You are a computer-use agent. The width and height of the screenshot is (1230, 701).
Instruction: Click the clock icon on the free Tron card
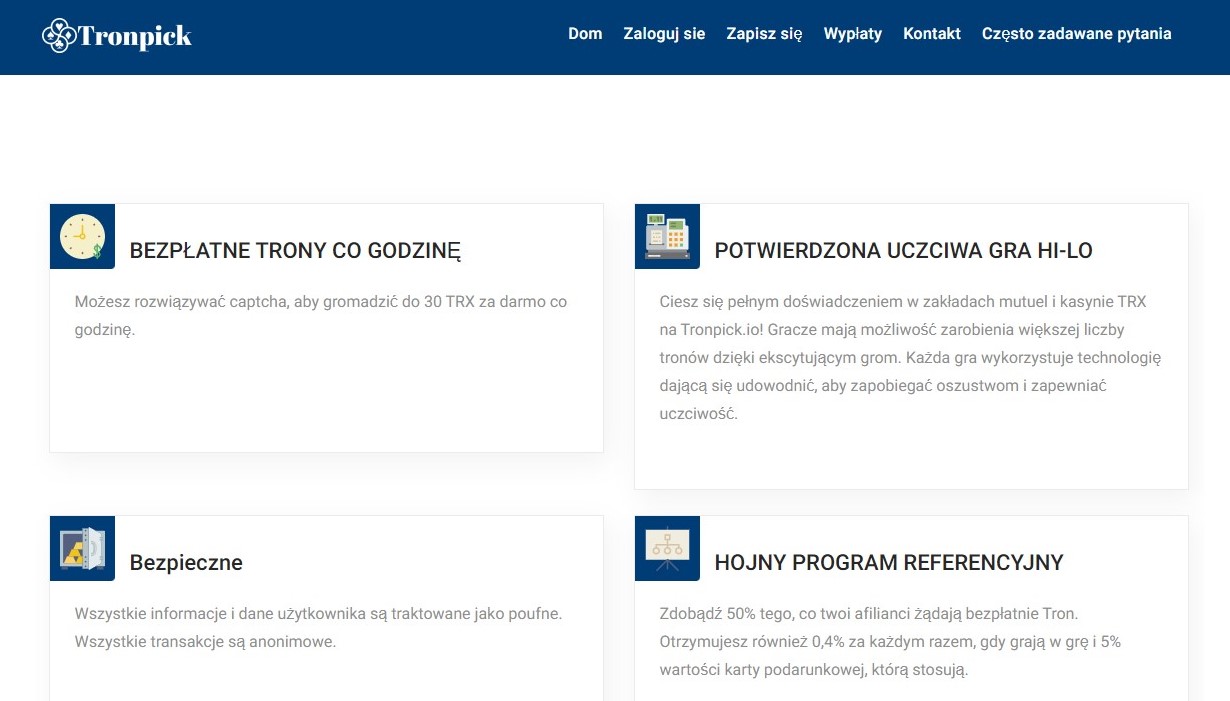click(82, 237)
